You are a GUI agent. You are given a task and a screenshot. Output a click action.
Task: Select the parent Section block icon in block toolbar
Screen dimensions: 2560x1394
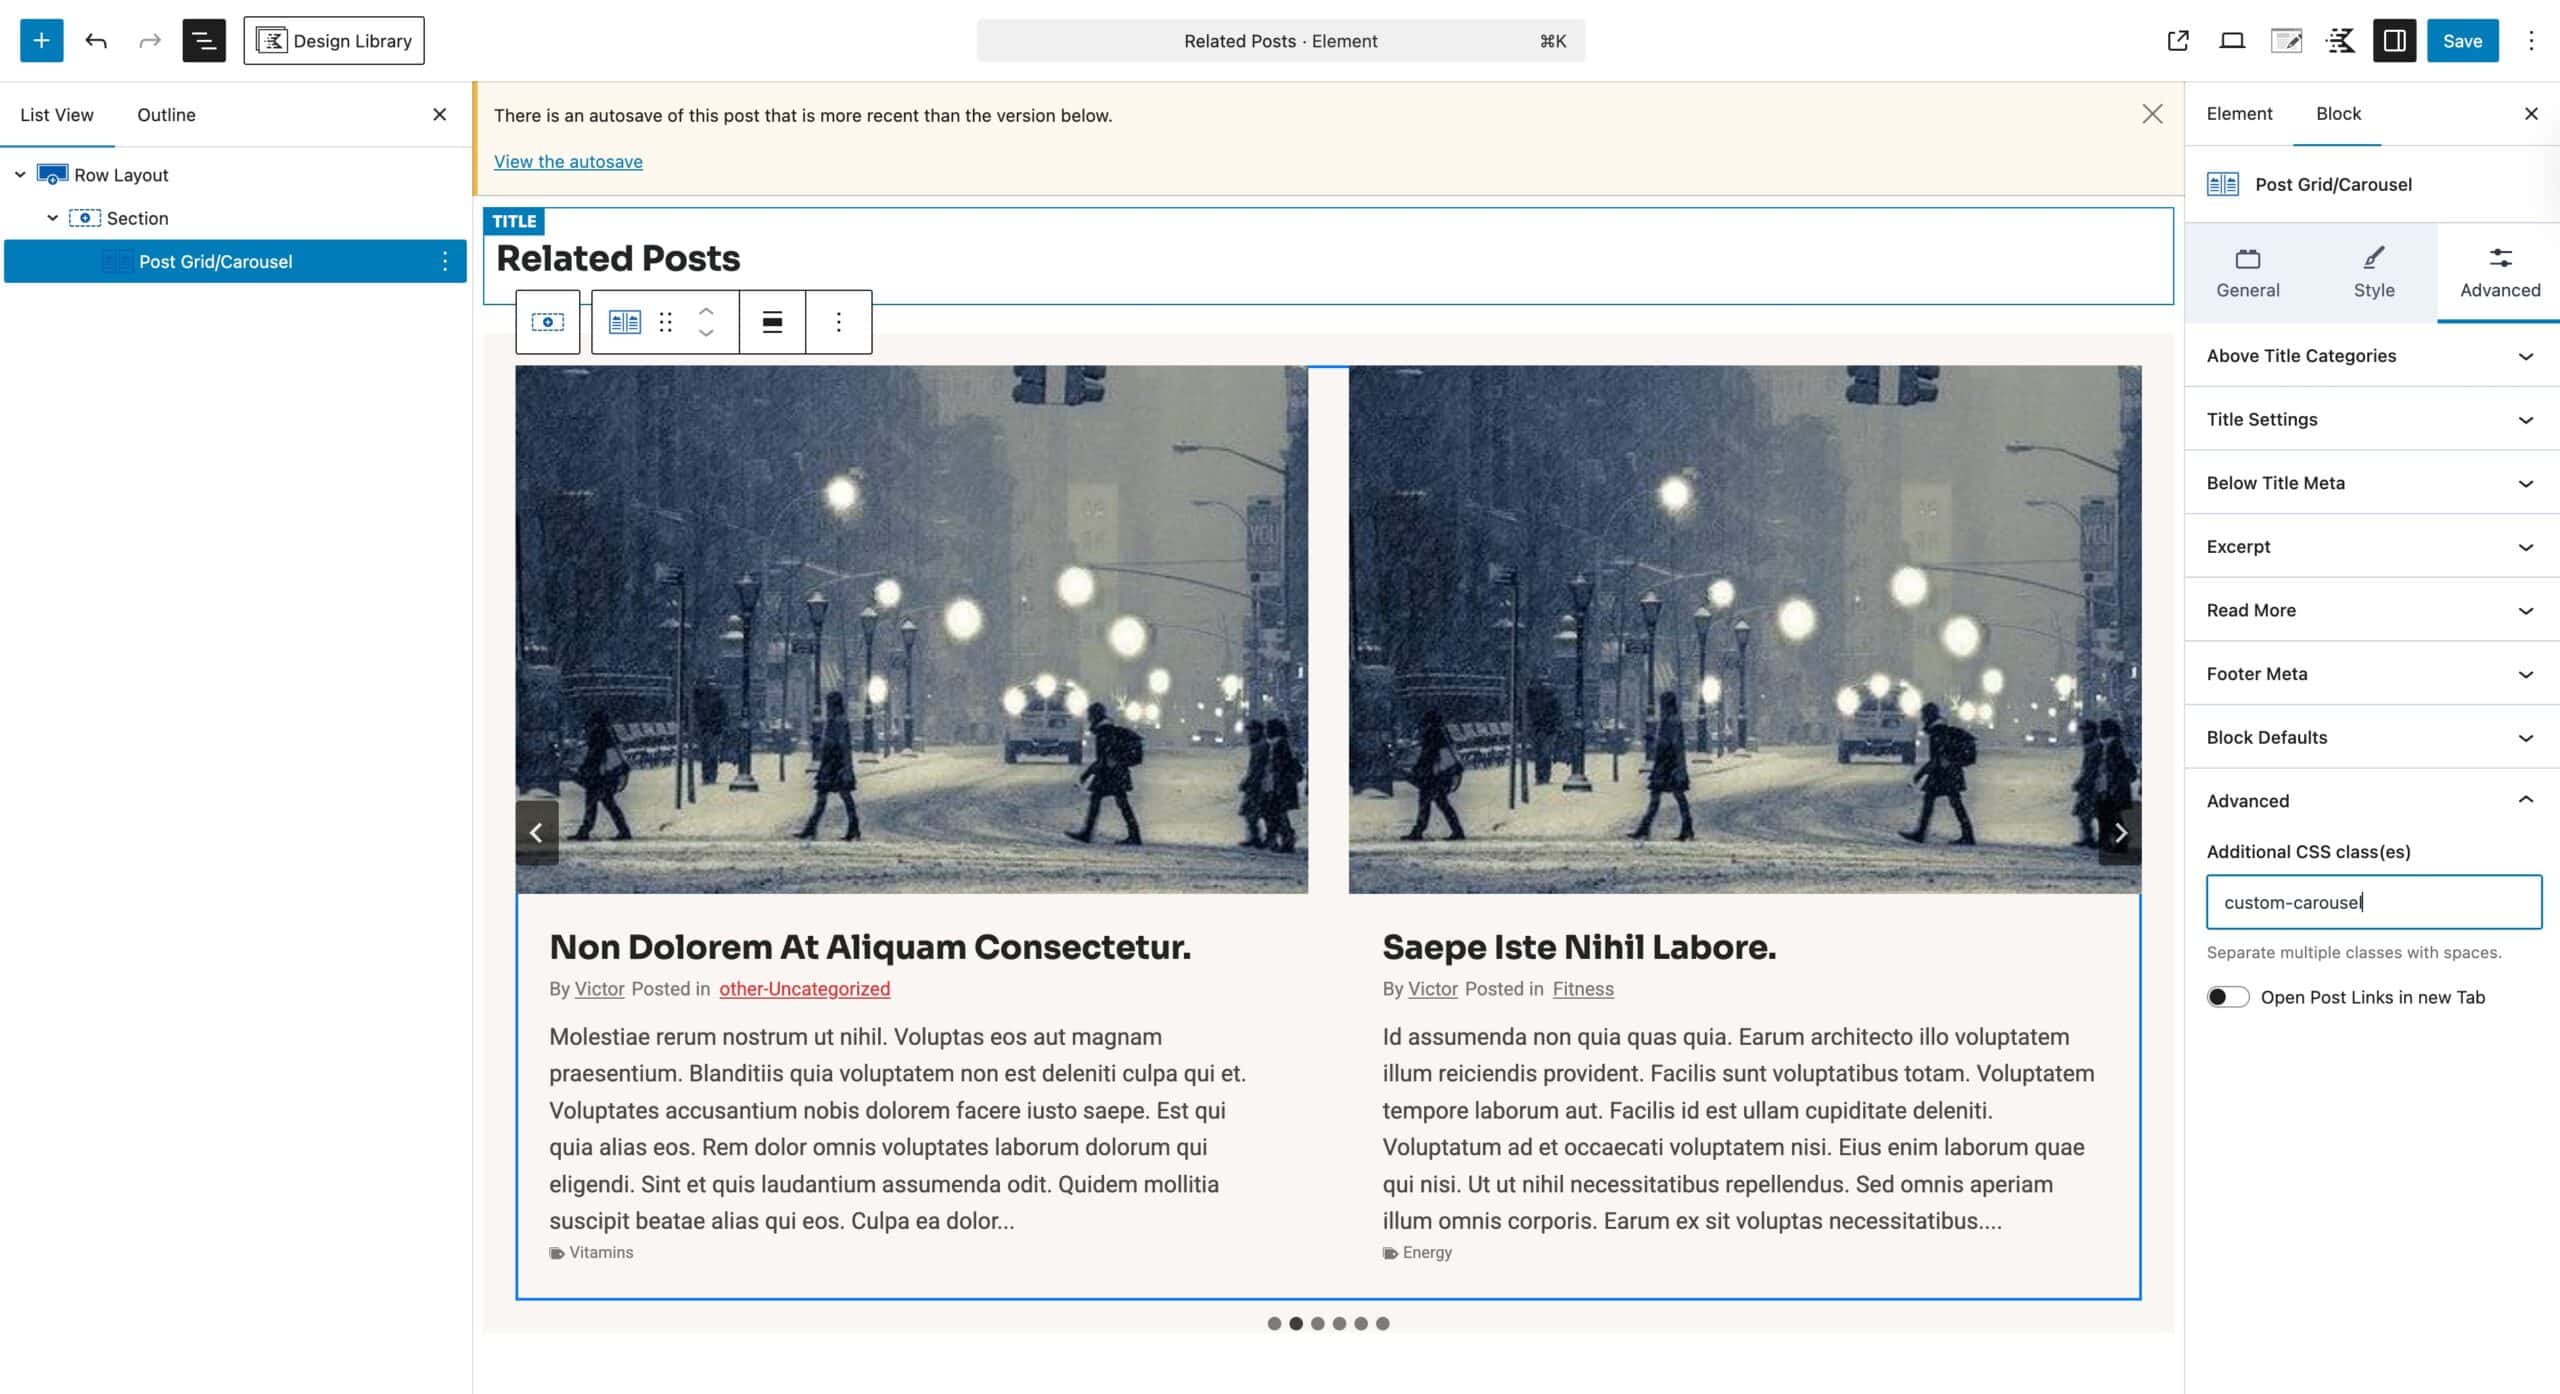coord(547,322)
